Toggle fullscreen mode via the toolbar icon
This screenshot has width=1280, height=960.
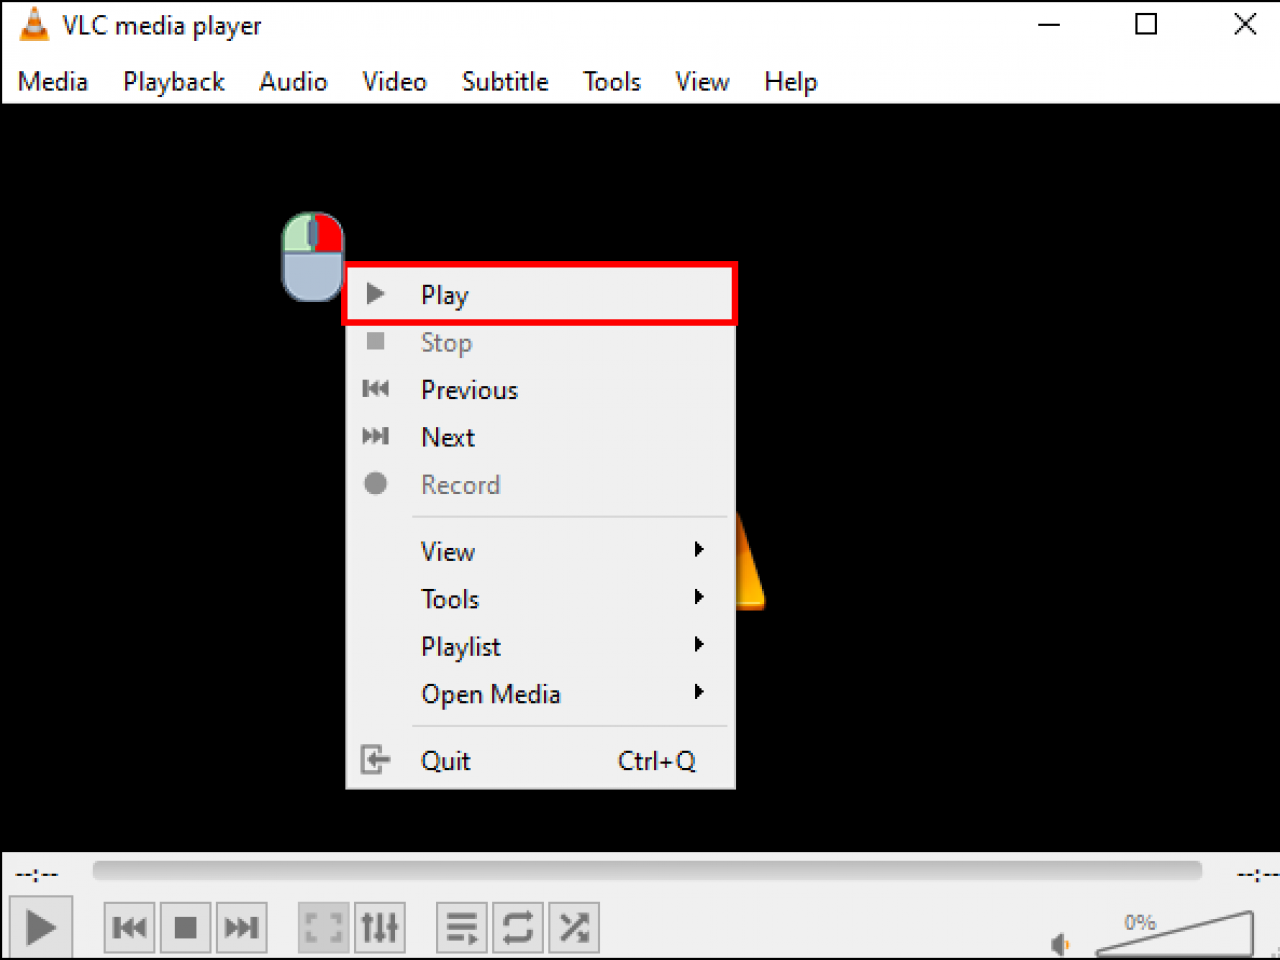(x=323, y=927)
